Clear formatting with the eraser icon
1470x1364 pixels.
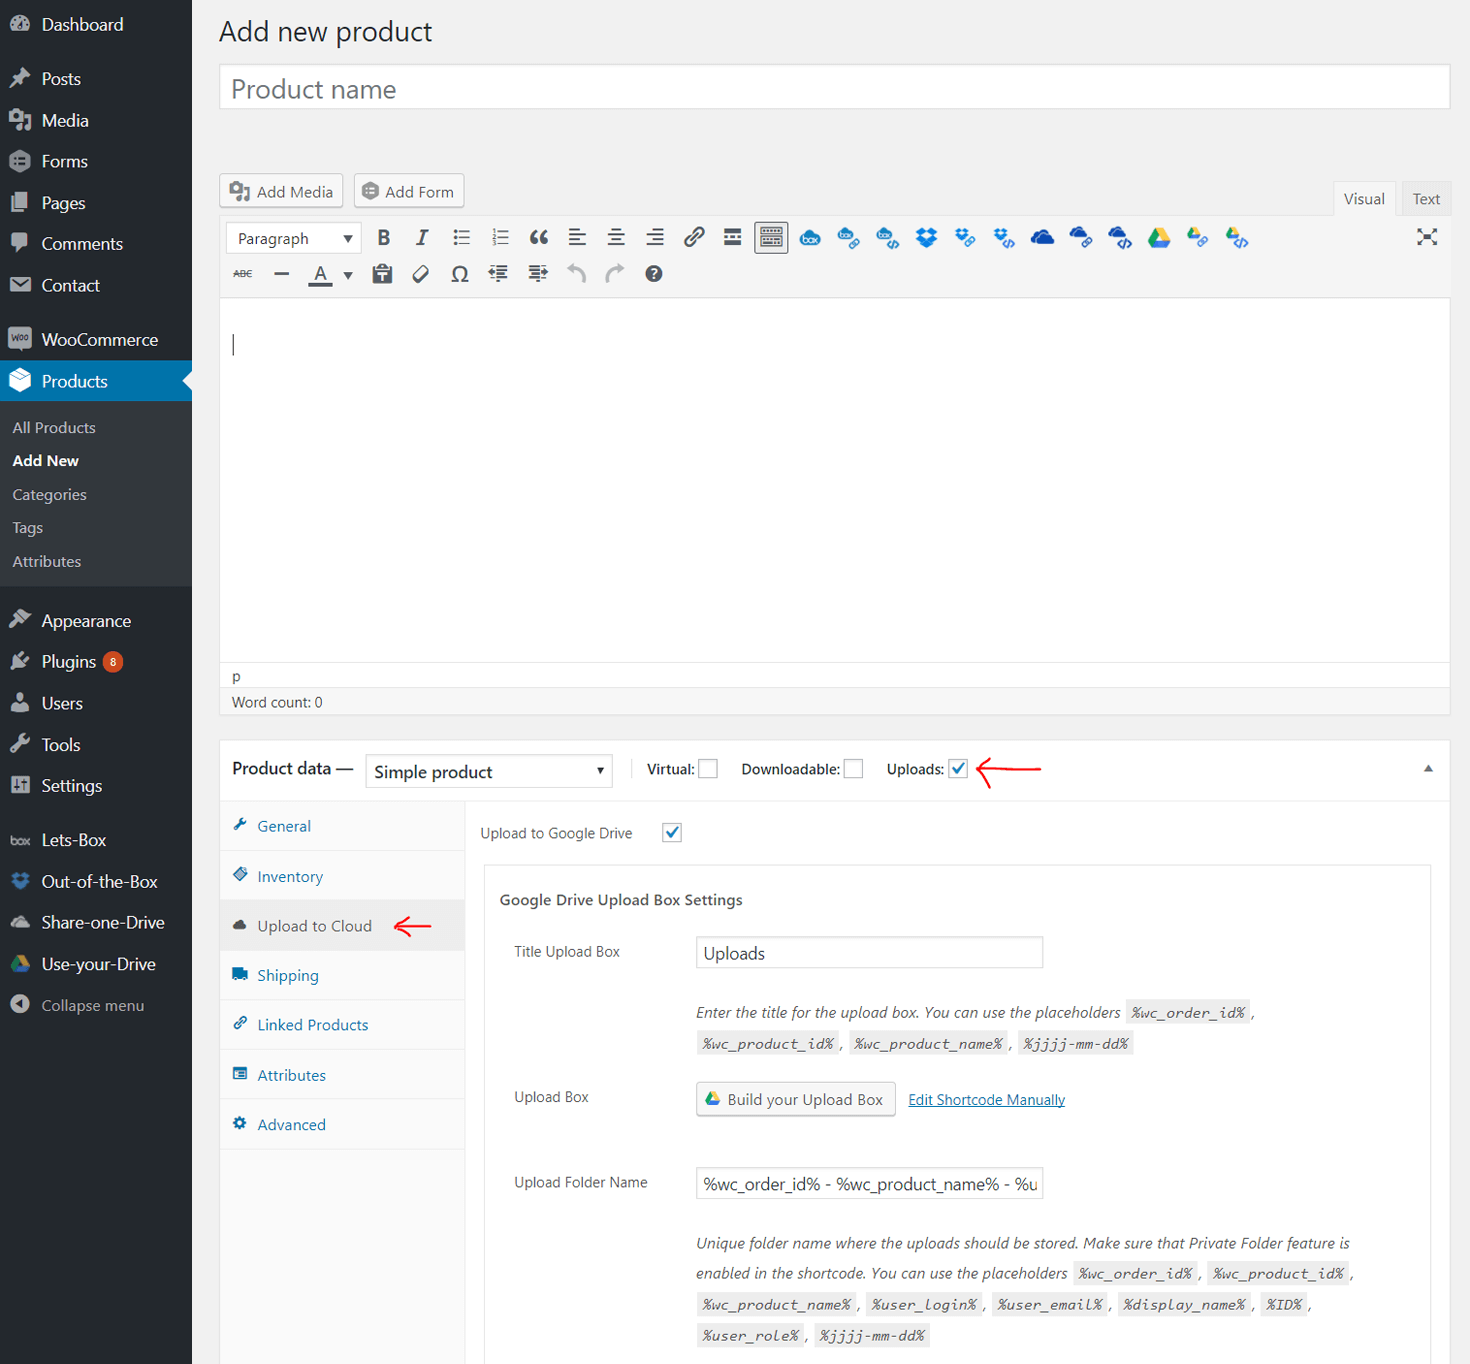421,274
